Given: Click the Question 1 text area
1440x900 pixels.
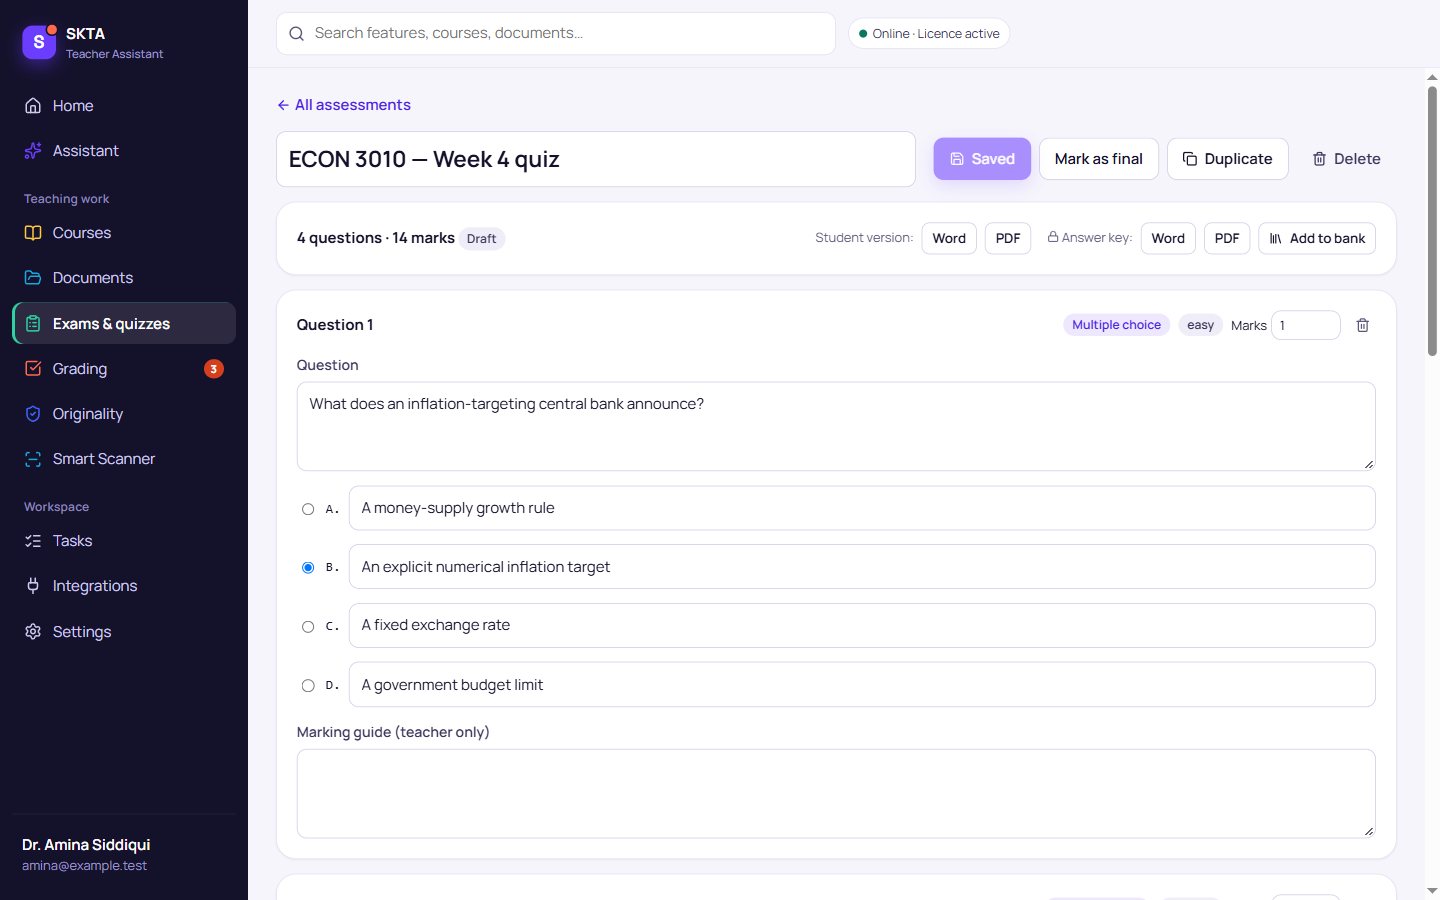Looking at the screenshot, I should click(x=836, y=426).
